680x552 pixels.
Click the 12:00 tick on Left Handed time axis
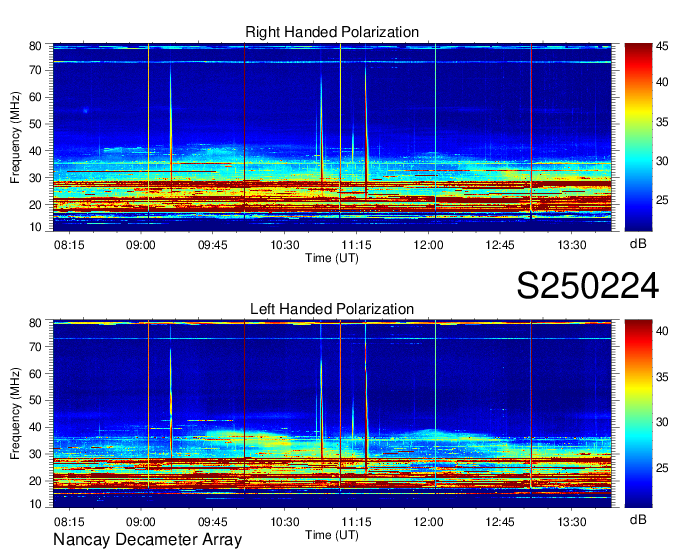(x=428, y=522)
